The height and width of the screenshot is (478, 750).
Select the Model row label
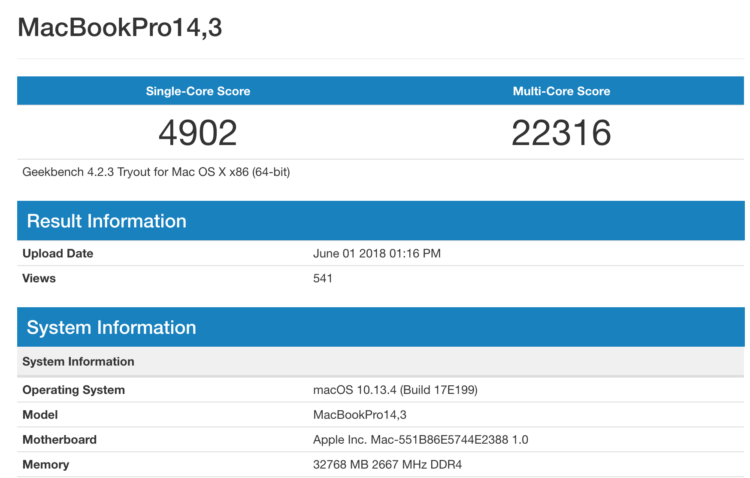tap(41, 414)
